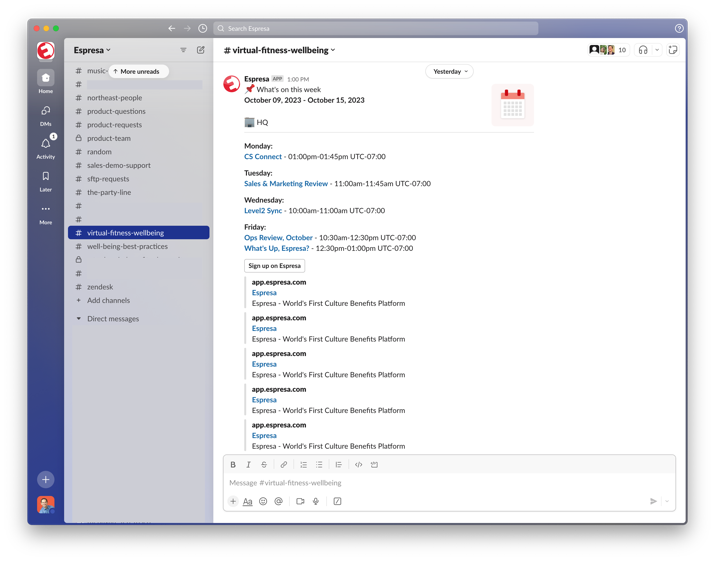The image size is (715, 565).
Task: Open Level2 Sync event link
Action: click(x=263, y=210)
